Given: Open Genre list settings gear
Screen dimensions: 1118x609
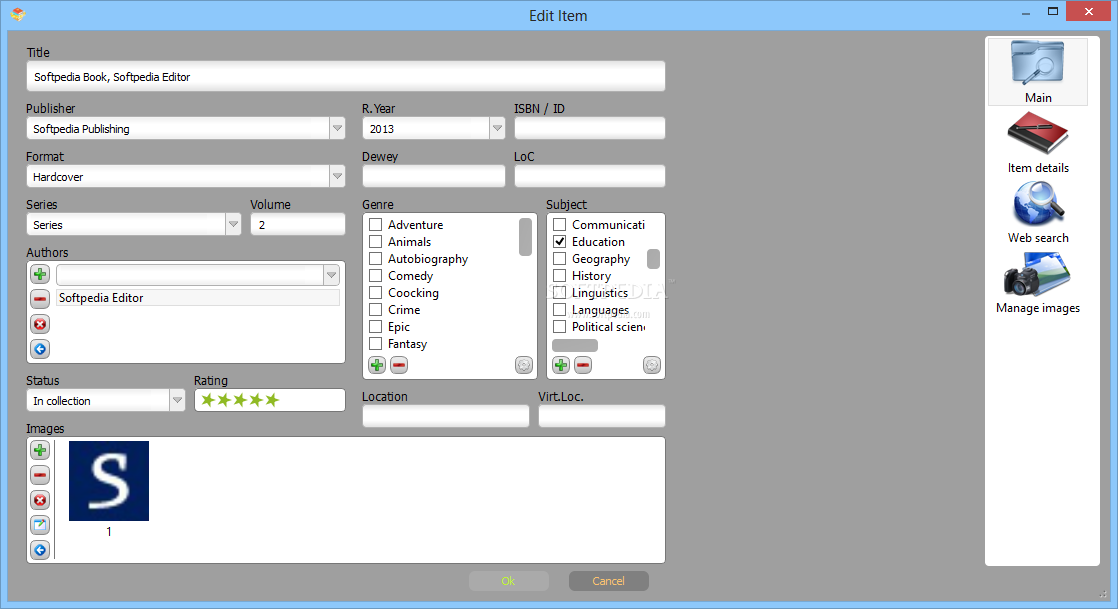Looking at the screenshot, I should tap(523, 365).
